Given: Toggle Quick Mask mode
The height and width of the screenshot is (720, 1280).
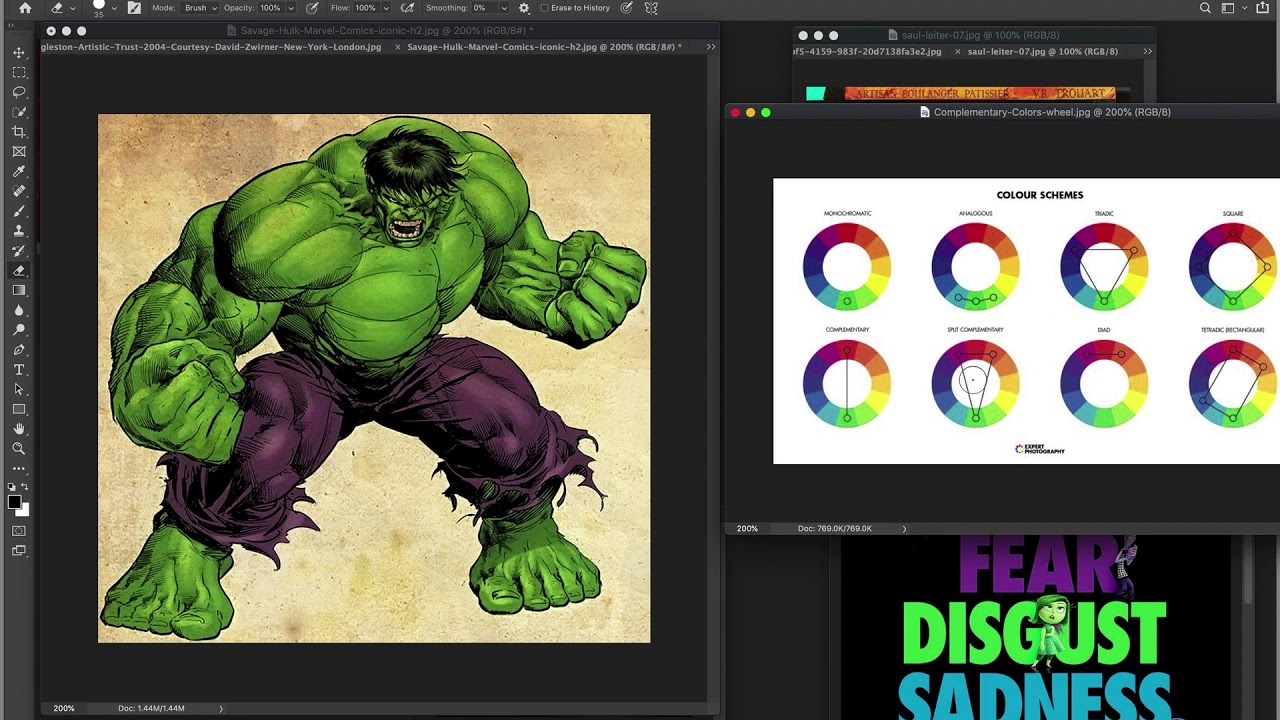Looking at the screenshot, I should point(19,531).
